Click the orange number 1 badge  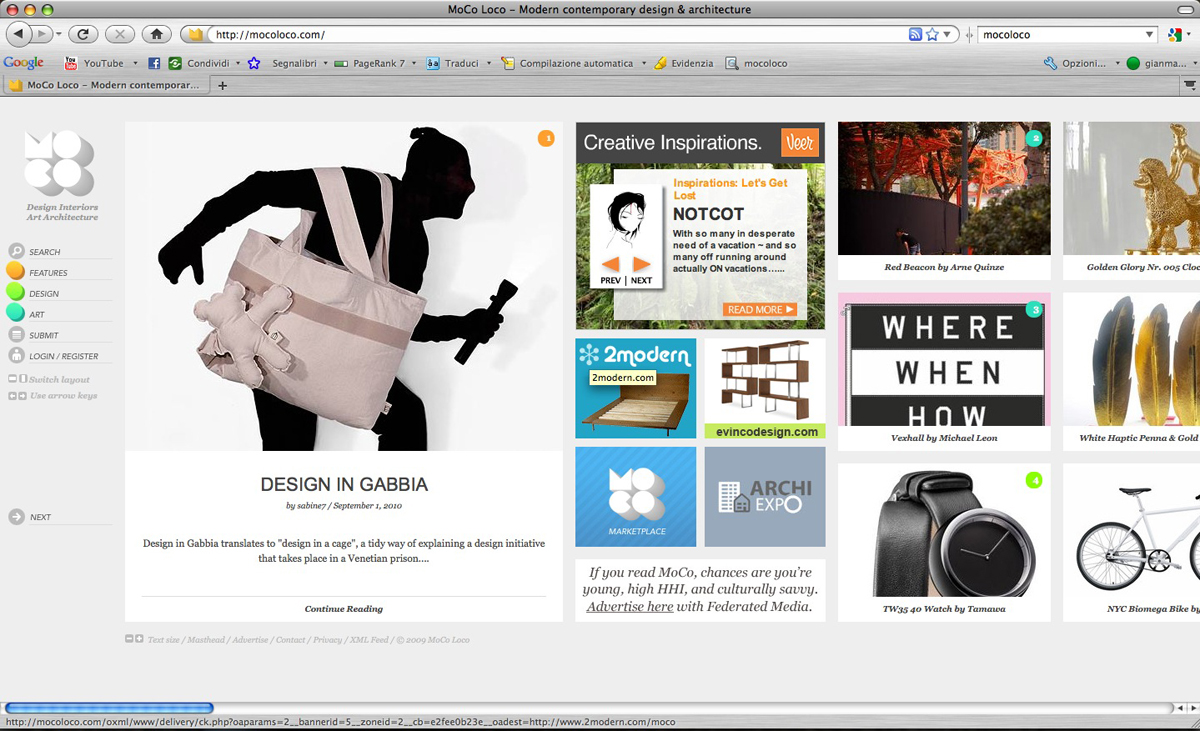546,138
